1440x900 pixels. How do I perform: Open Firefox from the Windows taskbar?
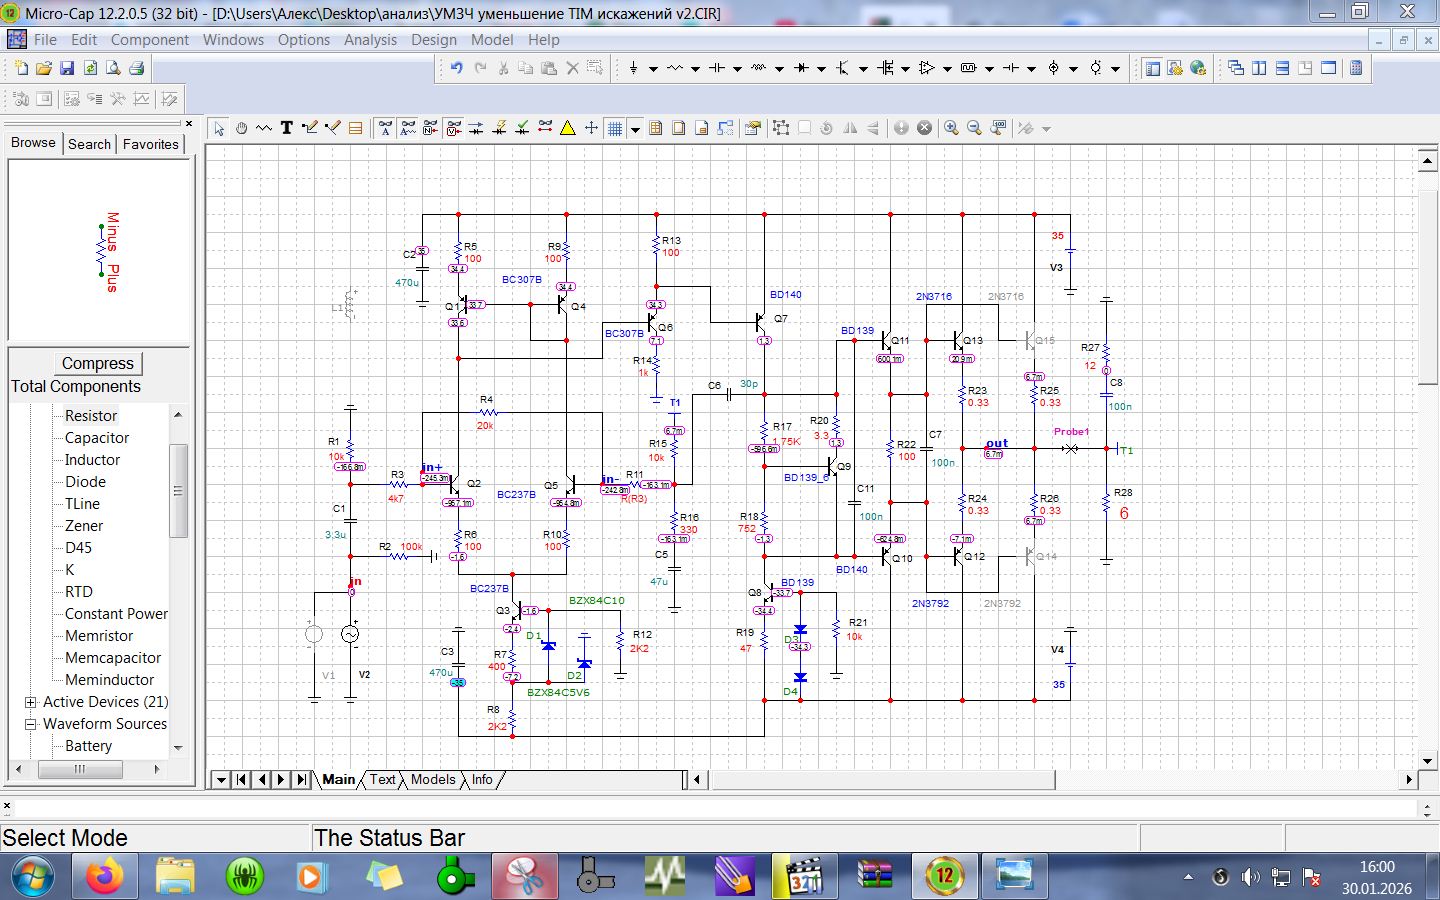pyautogui.click(x=104, y=876)
